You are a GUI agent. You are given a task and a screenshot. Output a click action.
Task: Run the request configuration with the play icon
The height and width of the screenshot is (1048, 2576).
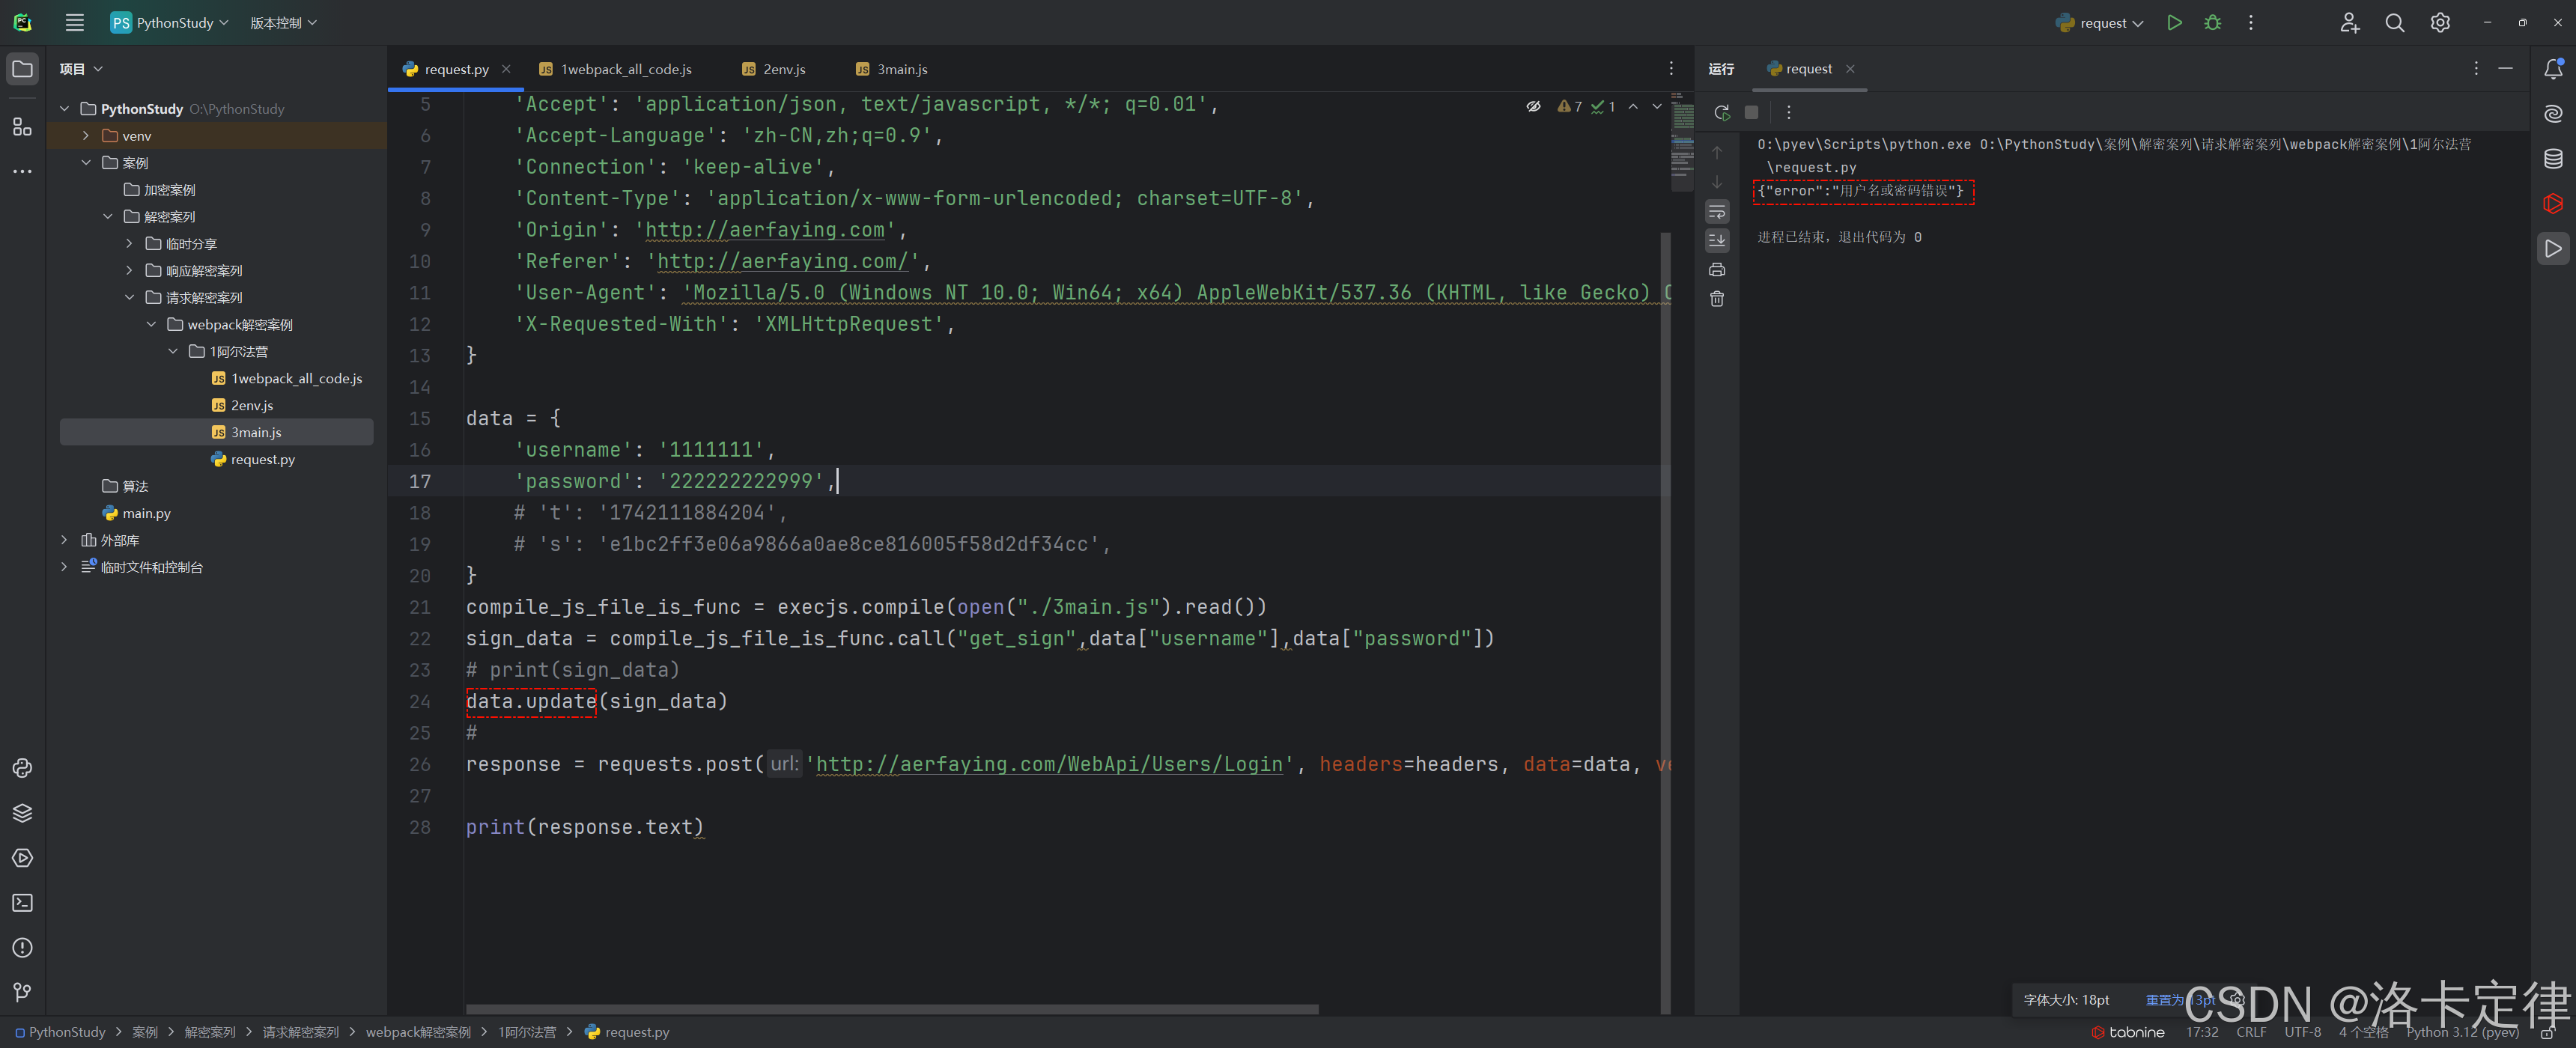[2174, 22]
